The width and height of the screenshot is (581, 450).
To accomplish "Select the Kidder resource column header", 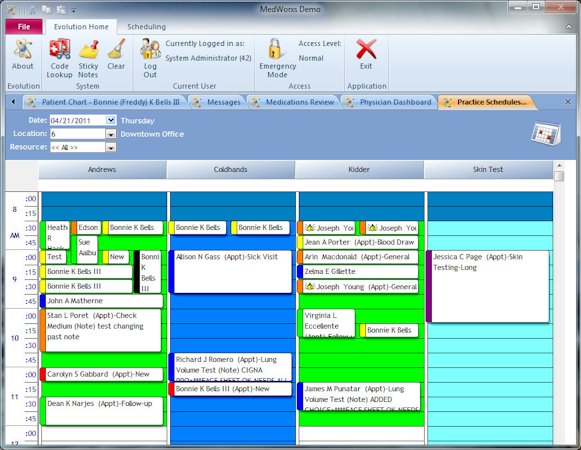I will coord(359,169).
